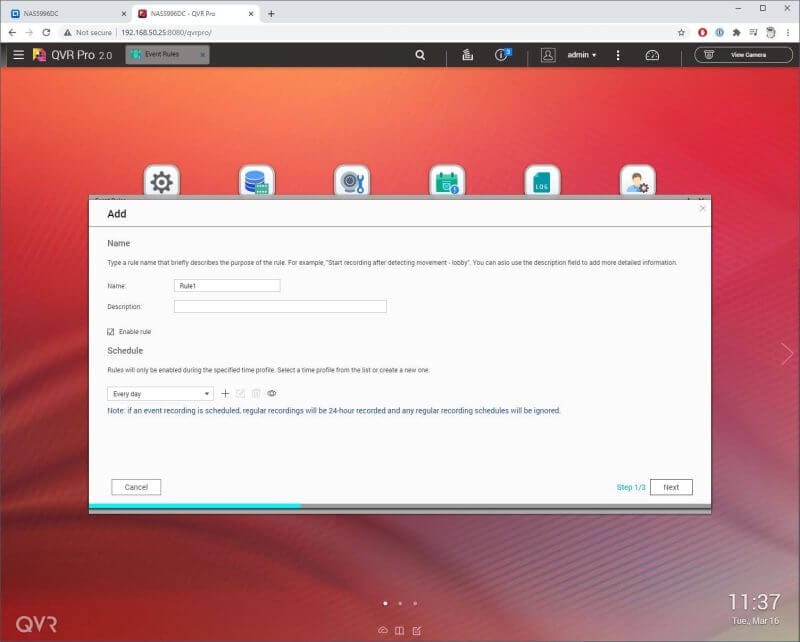Click the Description input field
800x642 pixels.
click(280, 307)
